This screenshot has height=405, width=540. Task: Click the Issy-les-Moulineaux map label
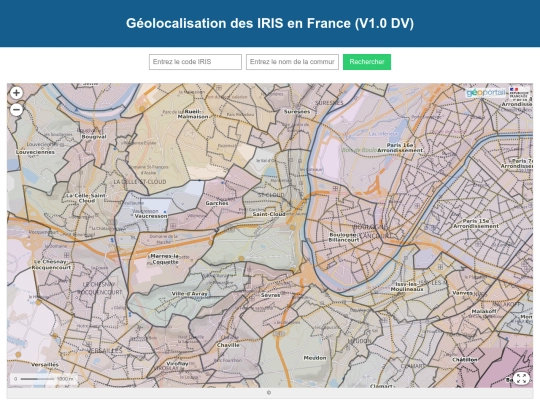[x=407, y=287]
